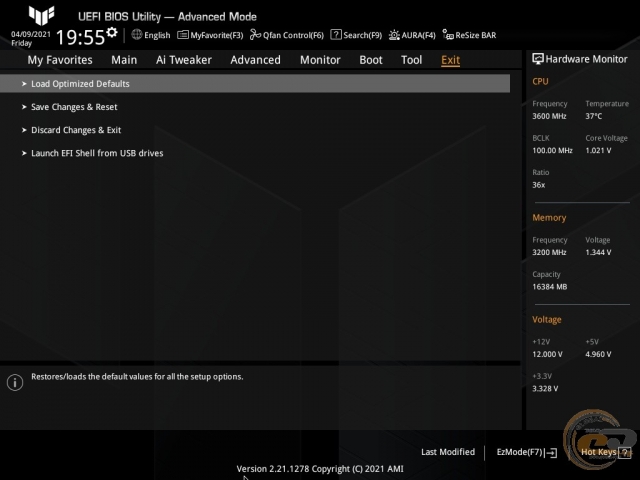Open Search(F9) tool
The height and width of the screenshot is (480, 640).
362,36
